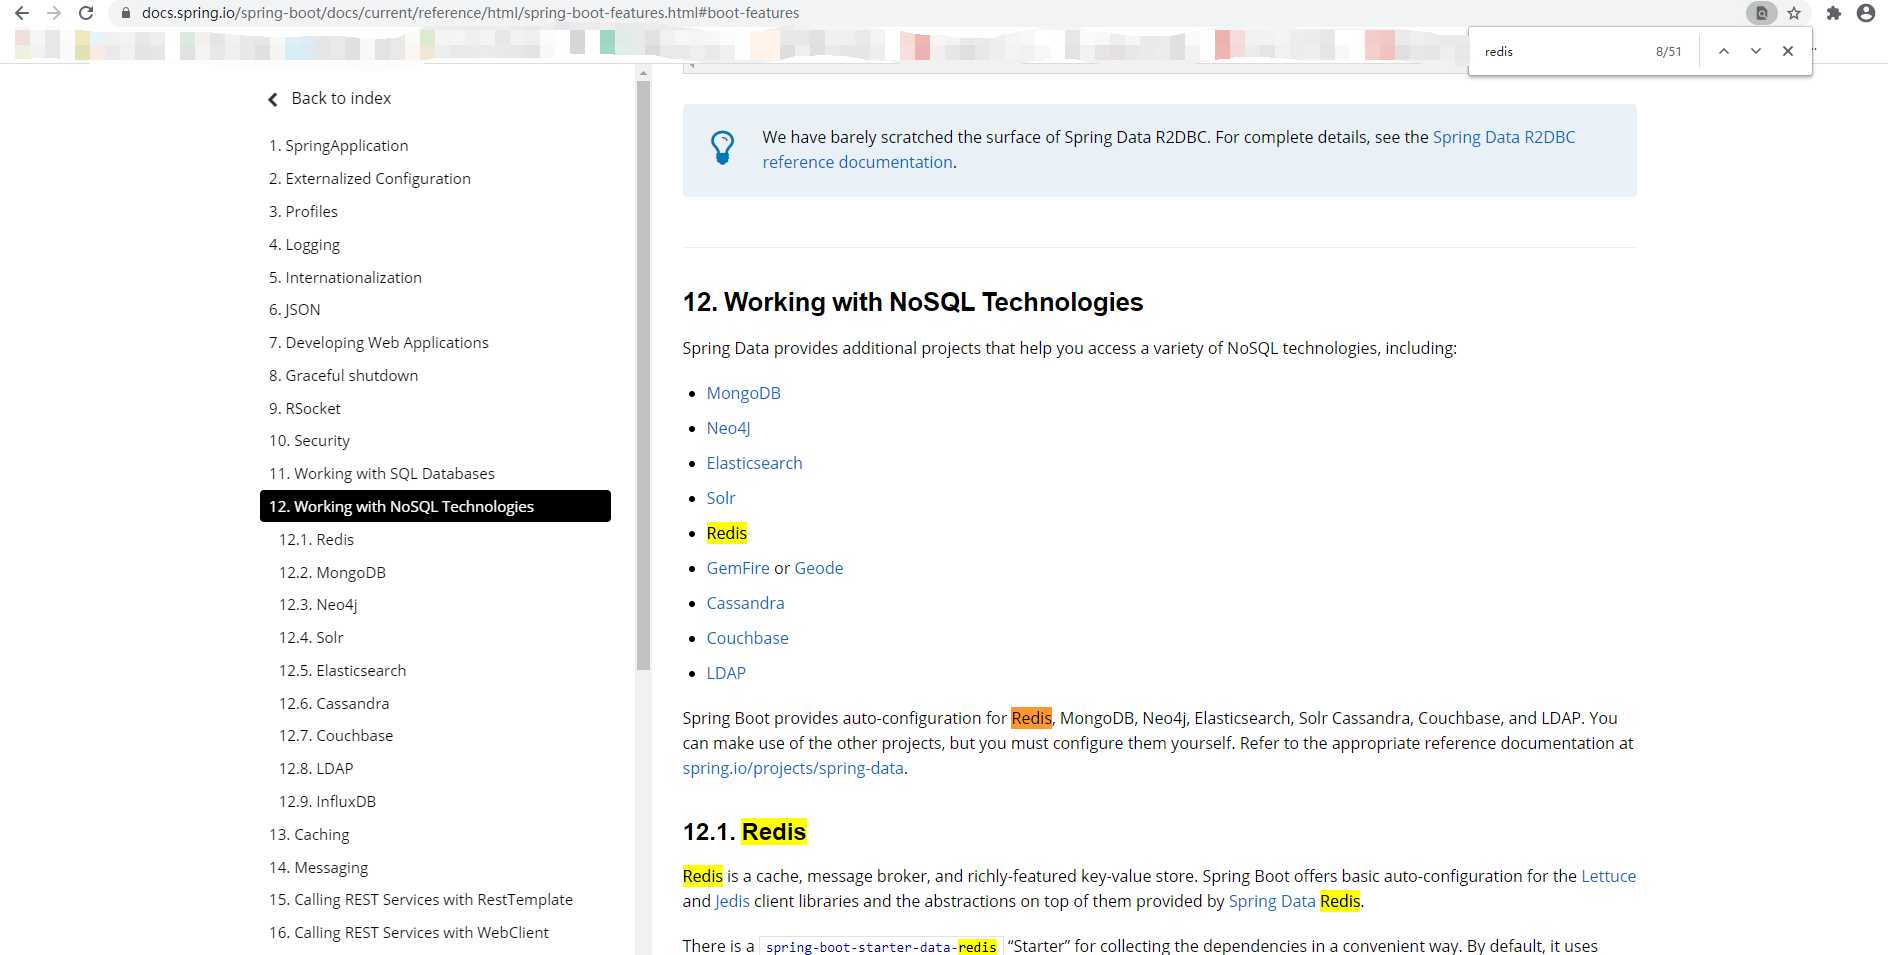The image size is (1888, 955).
Task: Open section 2. Externalized Configuration
Action: [x=369, y=179]
